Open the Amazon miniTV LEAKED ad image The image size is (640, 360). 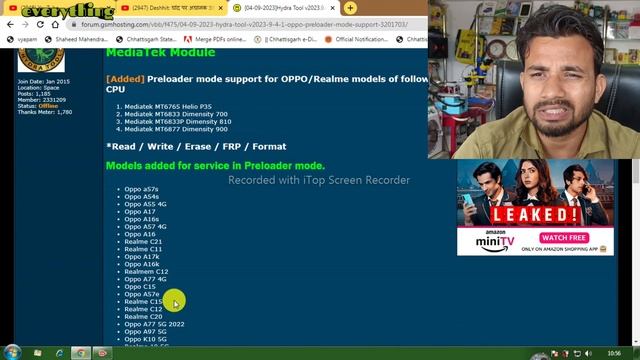point(535,193)
